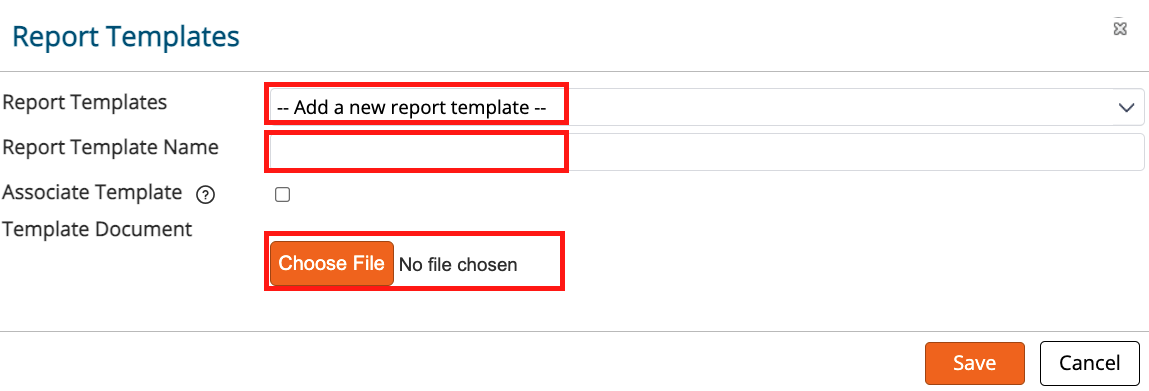Select '-- Add a new report template --' text
1149x391 pixels.
[412, 108]
